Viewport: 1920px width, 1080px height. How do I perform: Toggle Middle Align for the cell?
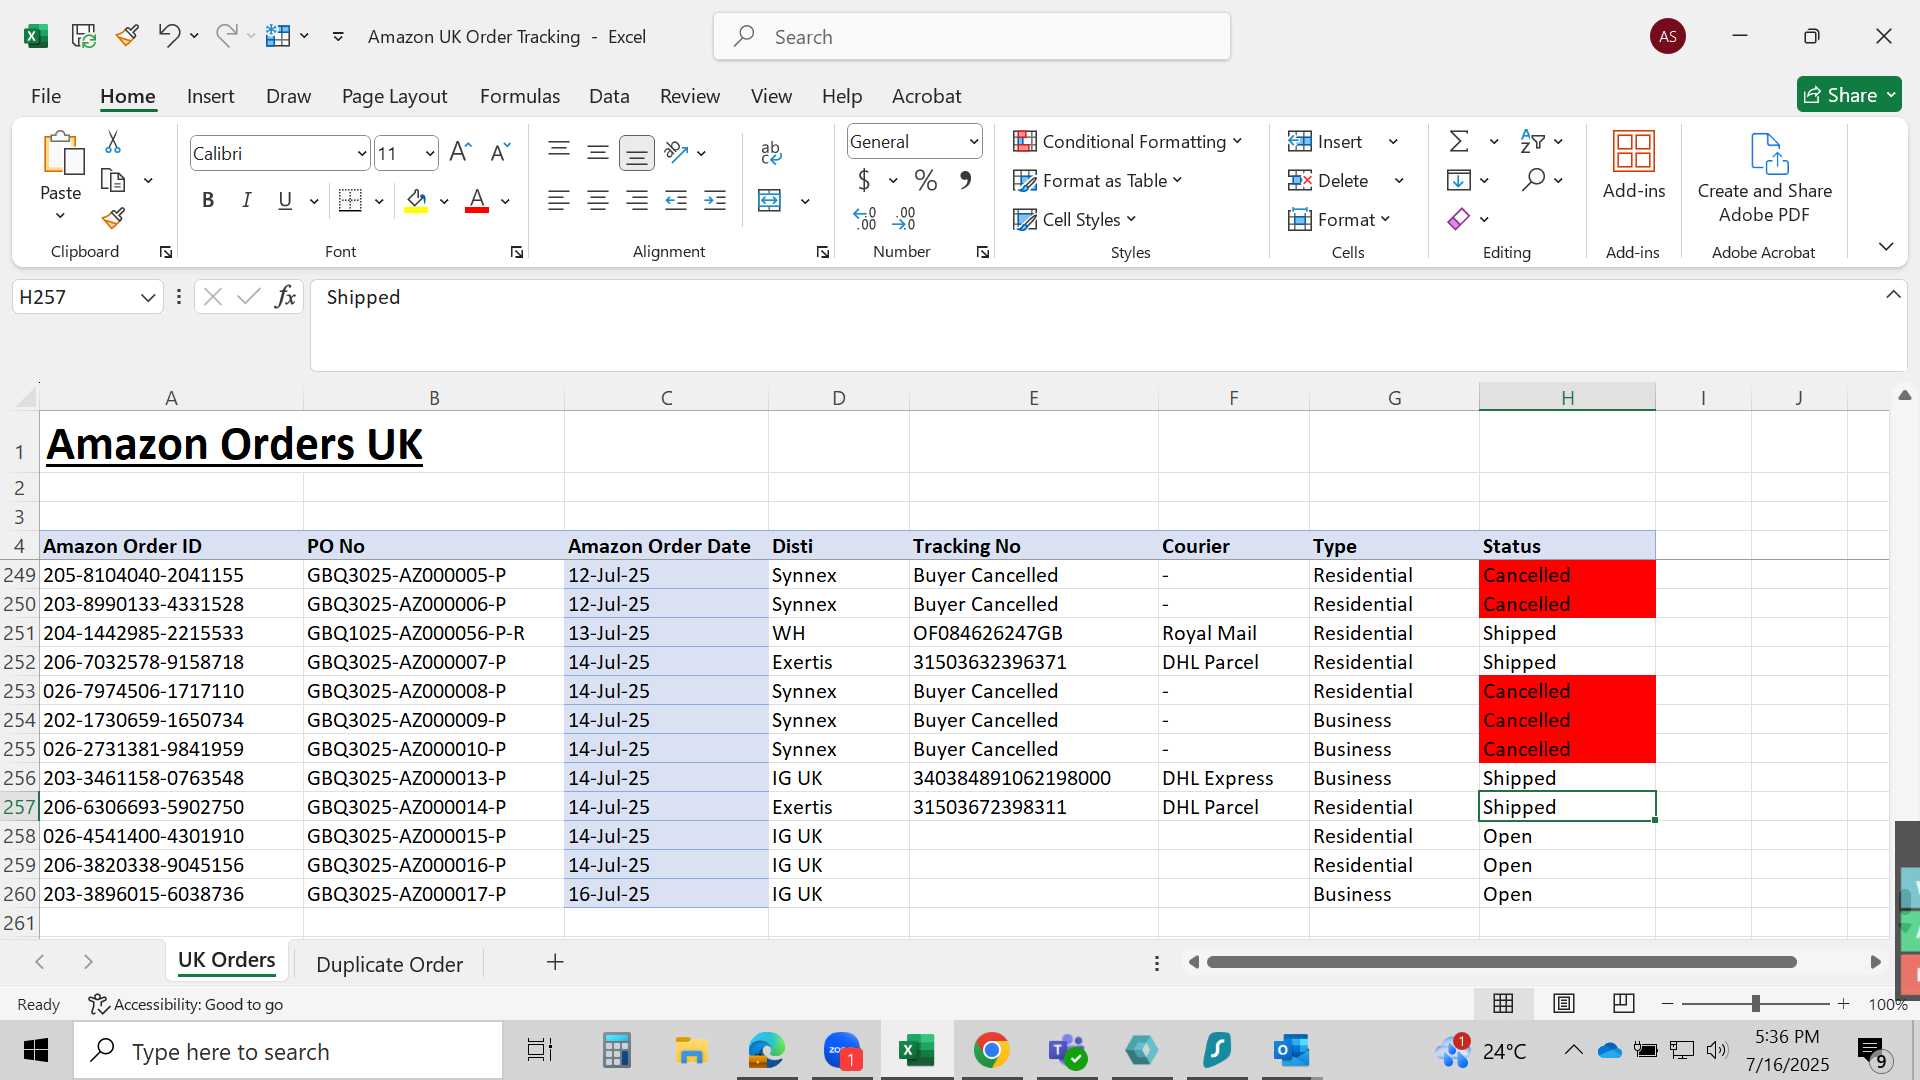(x=598, y=152)
